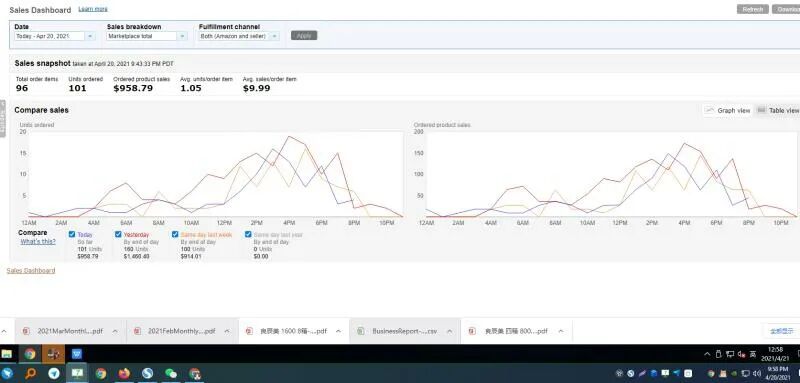
Task: Open File Explorer from the black taskbar
Action: [7, 353]
